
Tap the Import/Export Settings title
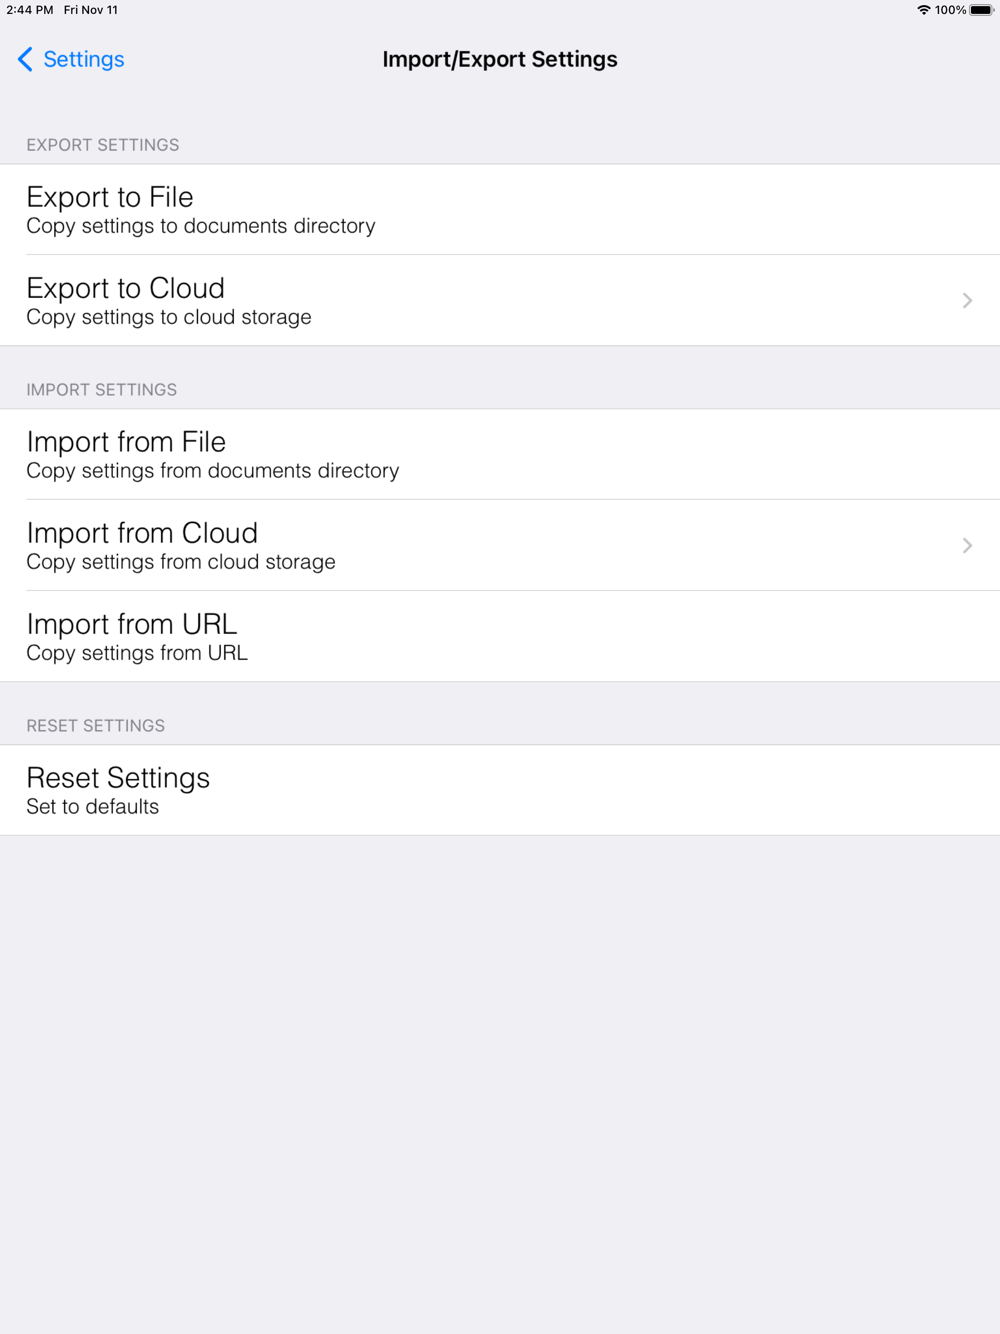(x=500, y=59)
